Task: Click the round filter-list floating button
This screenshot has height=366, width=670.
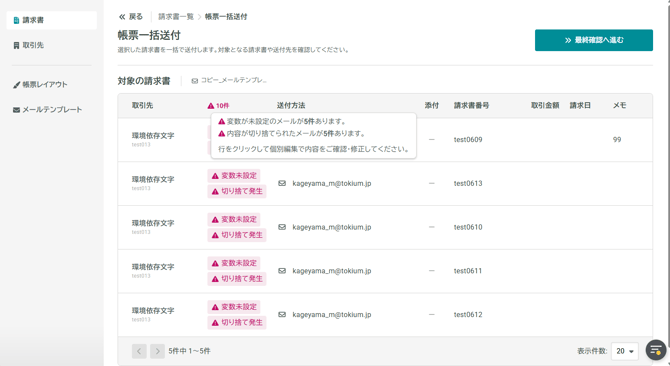Action: [x=656, y=350]
